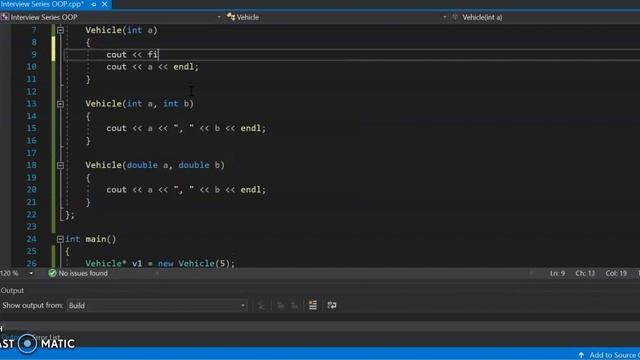Click on the code line 'cout << fi'
Image resolution: width=640 pixels, height=360 pixels.
click(x=132, y=55)
